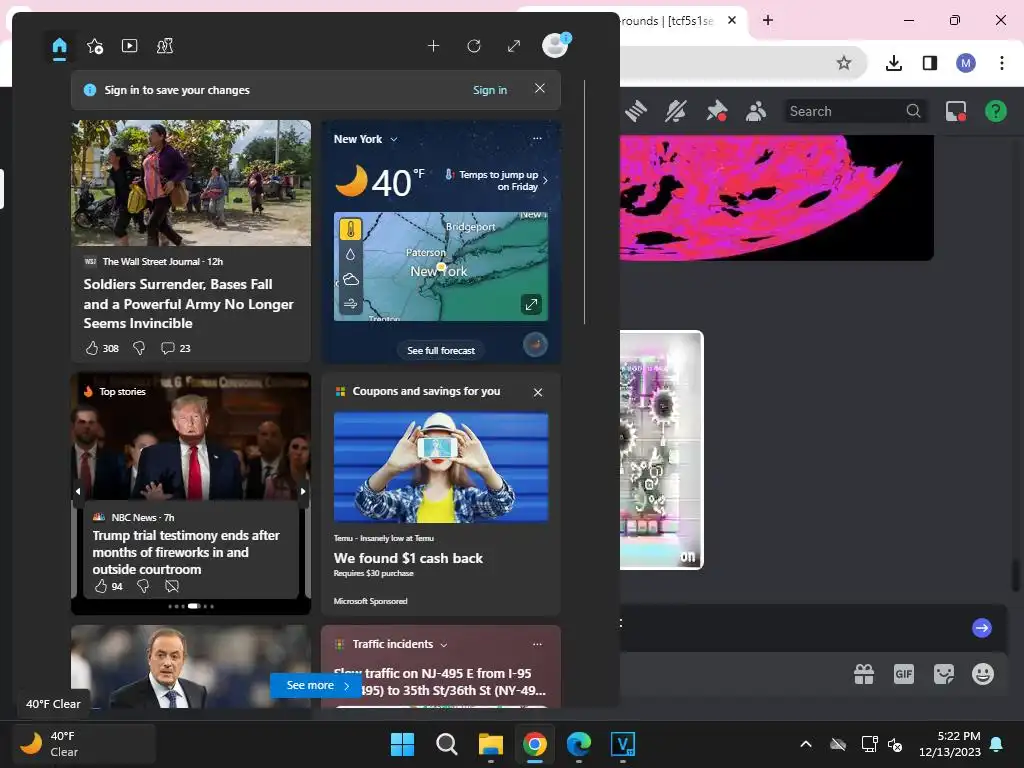Open Chrome profile M avatar
Image resolution: width=1024 pixels, height=768 pixels.
[966, 63]
